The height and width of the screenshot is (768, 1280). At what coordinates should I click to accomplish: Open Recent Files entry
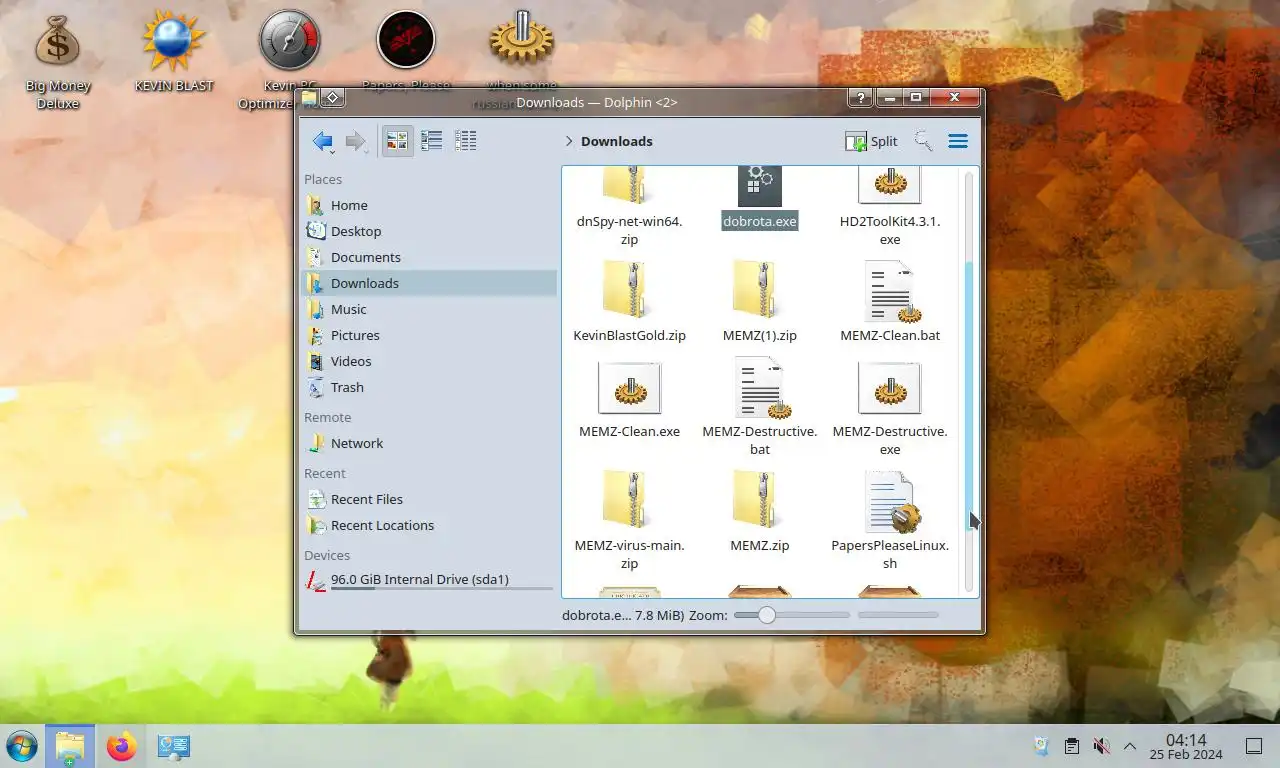pyautogui.click(x=429, y=499)
